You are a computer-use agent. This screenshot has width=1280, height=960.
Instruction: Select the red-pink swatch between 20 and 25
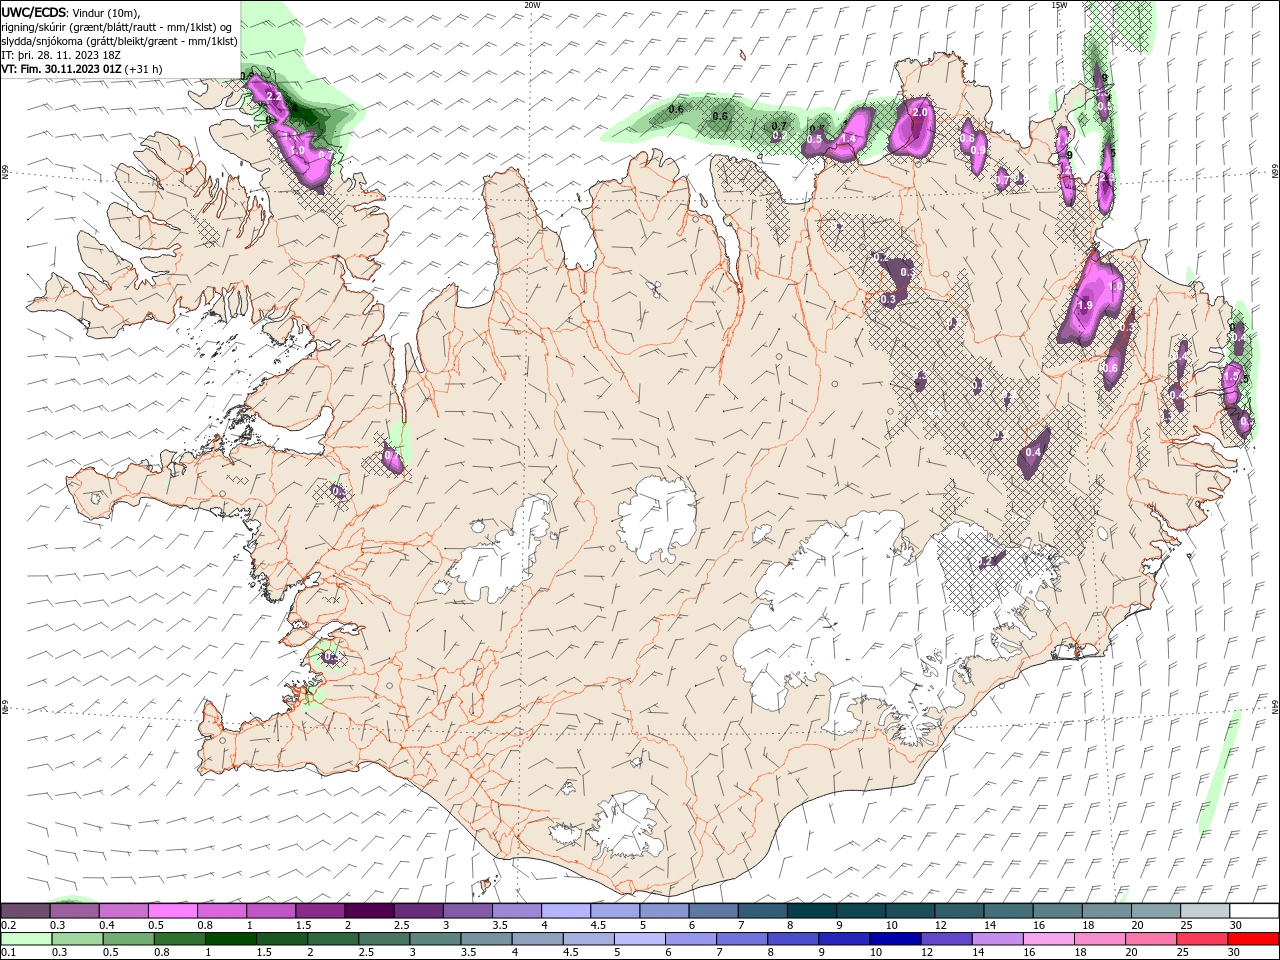point(1151,939)
